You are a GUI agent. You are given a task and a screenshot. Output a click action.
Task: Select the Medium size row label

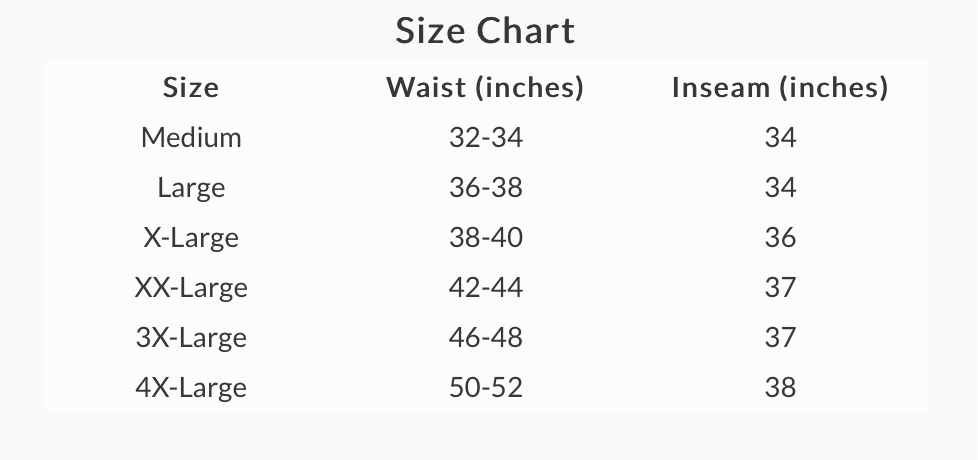coord(191,138)
